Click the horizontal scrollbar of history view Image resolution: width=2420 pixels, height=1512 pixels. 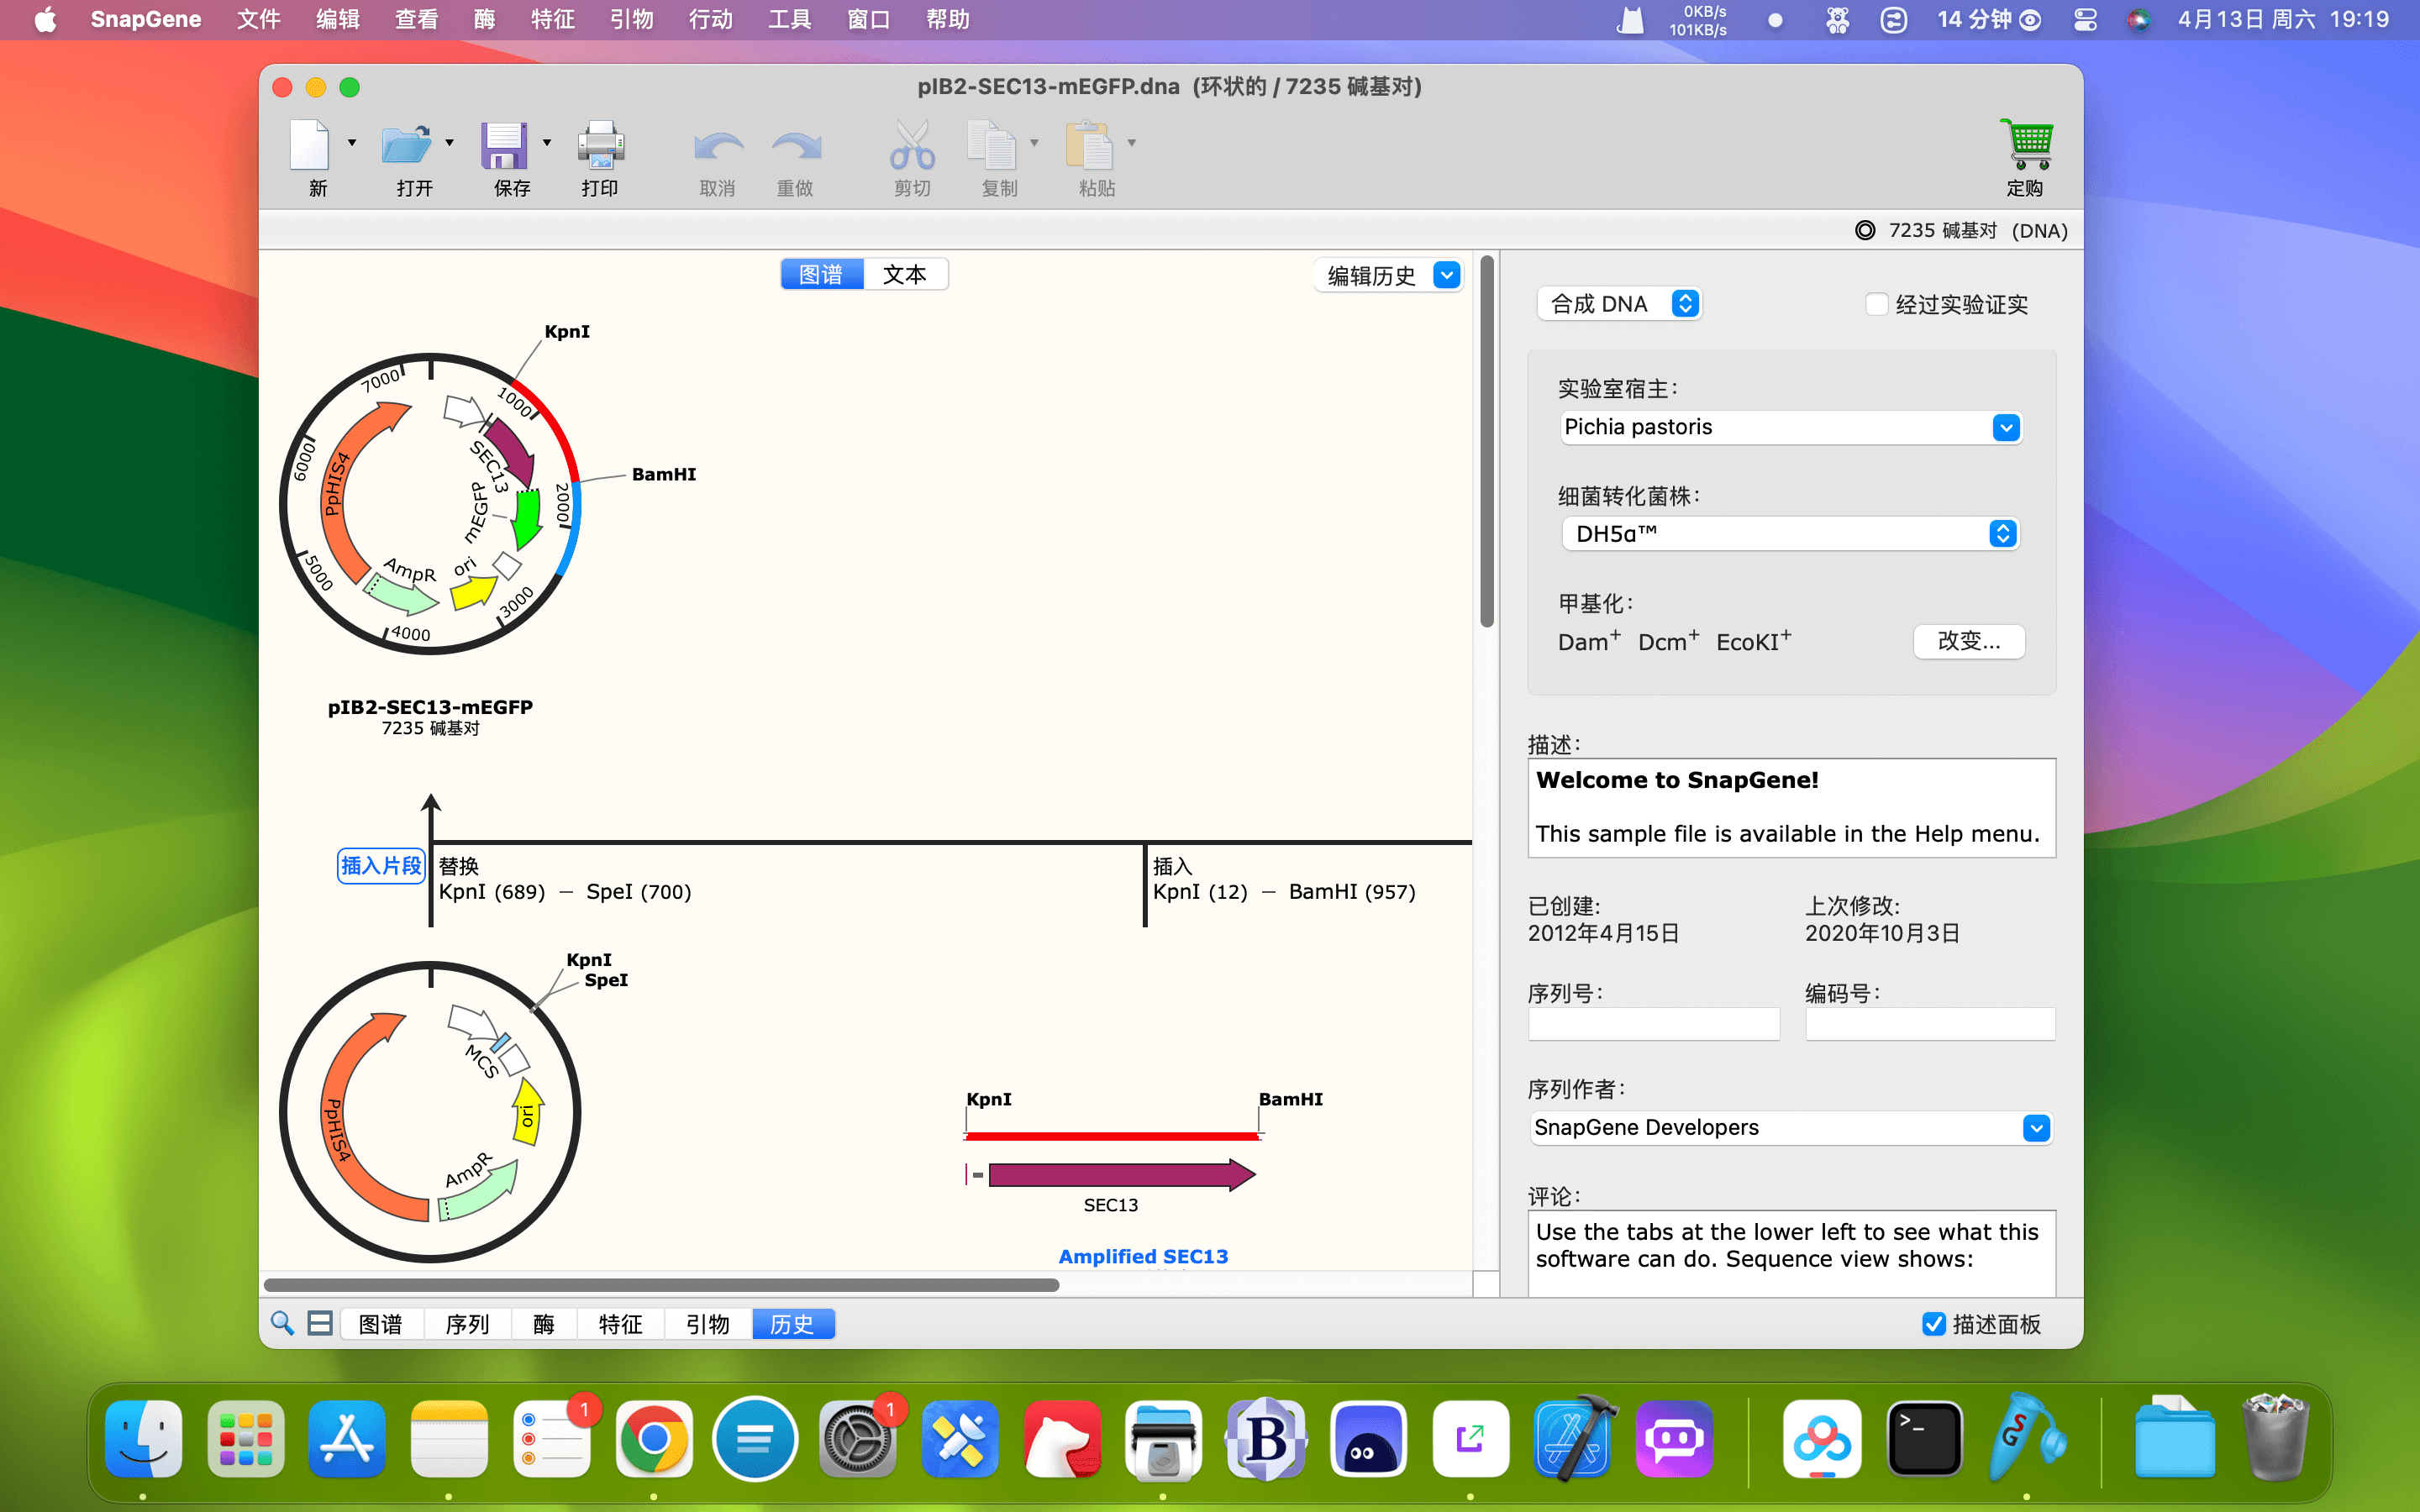point(661,1285)
